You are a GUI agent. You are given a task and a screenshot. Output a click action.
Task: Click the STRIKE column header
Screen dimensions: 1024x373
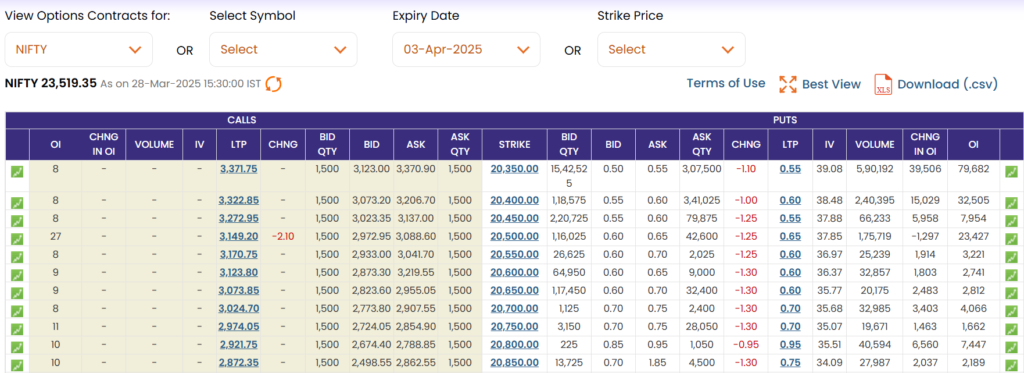(x=515, y=144)
